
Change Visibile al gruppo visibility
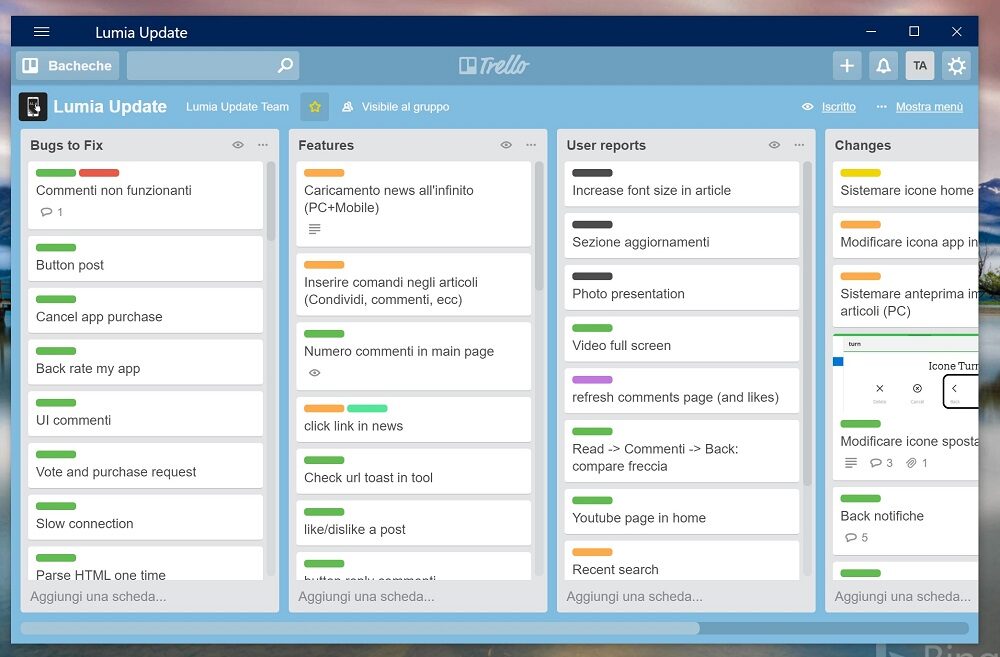[x=406, y=107]
